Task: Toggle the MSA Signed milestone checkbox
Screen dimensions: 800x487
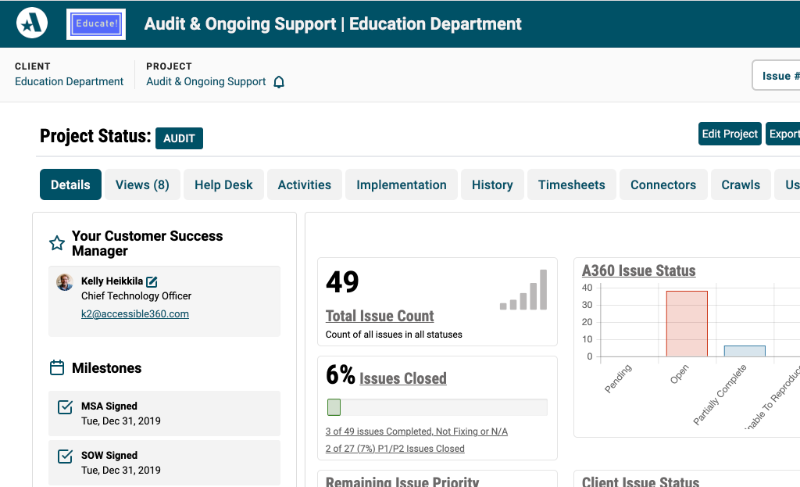Action: coord(65,407)
